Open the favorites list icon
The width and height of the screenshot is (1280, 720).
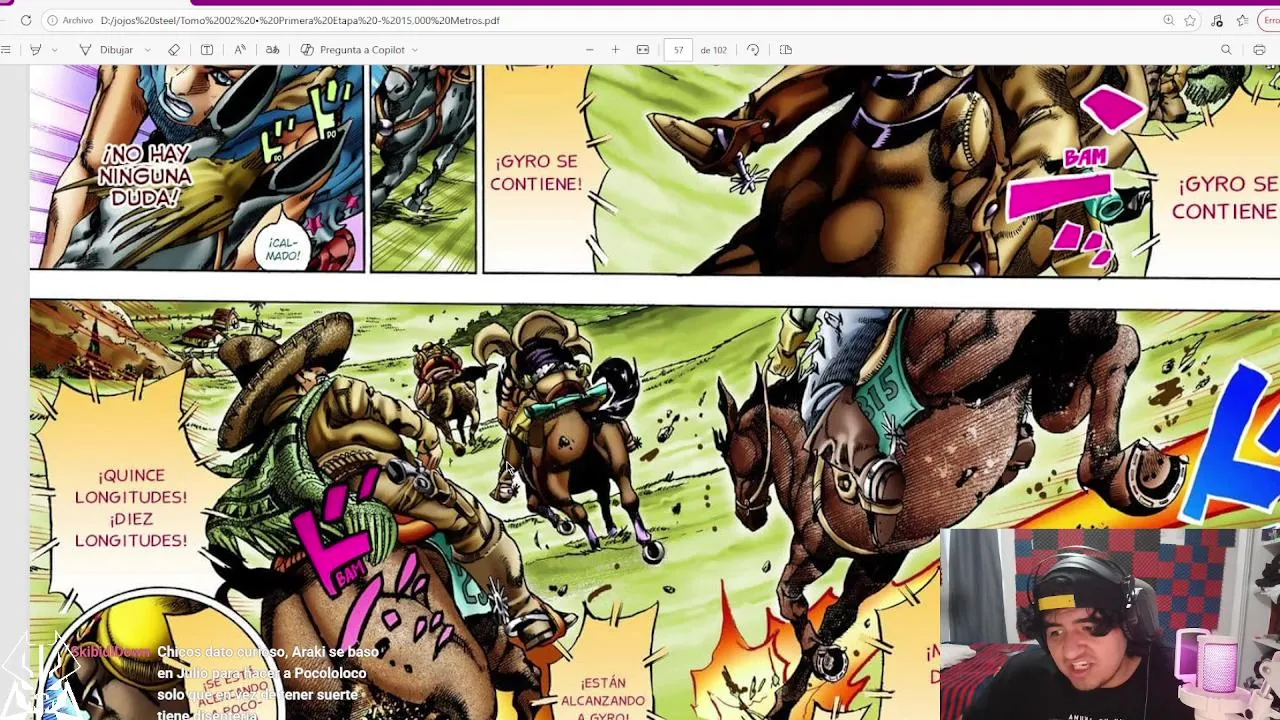click(1243, 20)
